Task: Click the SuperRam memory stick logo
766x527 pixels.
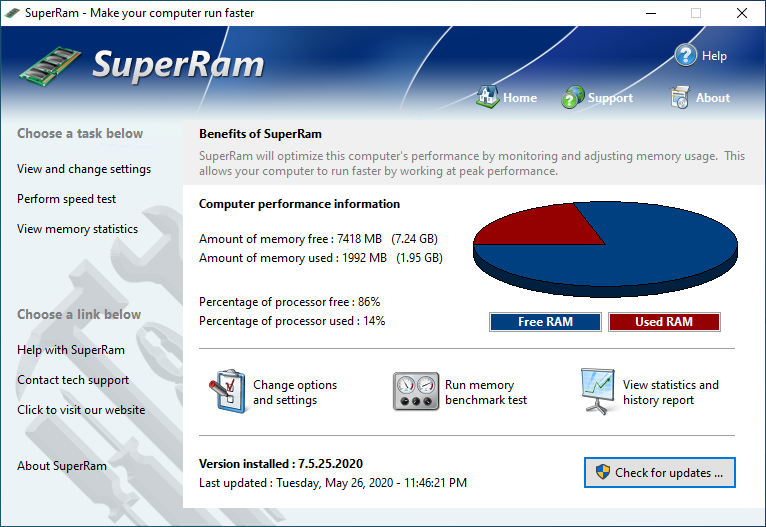Action: (x=50, y=66)
